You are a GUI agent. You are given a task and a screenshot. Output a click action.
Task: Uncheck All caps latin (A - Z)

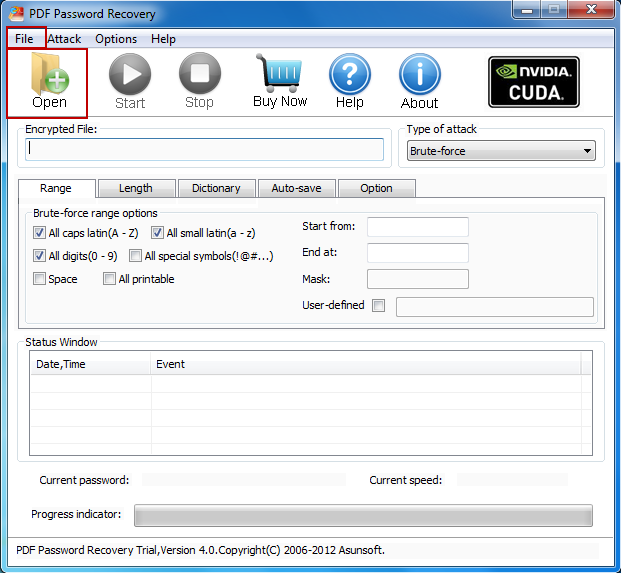pos(39,233)
